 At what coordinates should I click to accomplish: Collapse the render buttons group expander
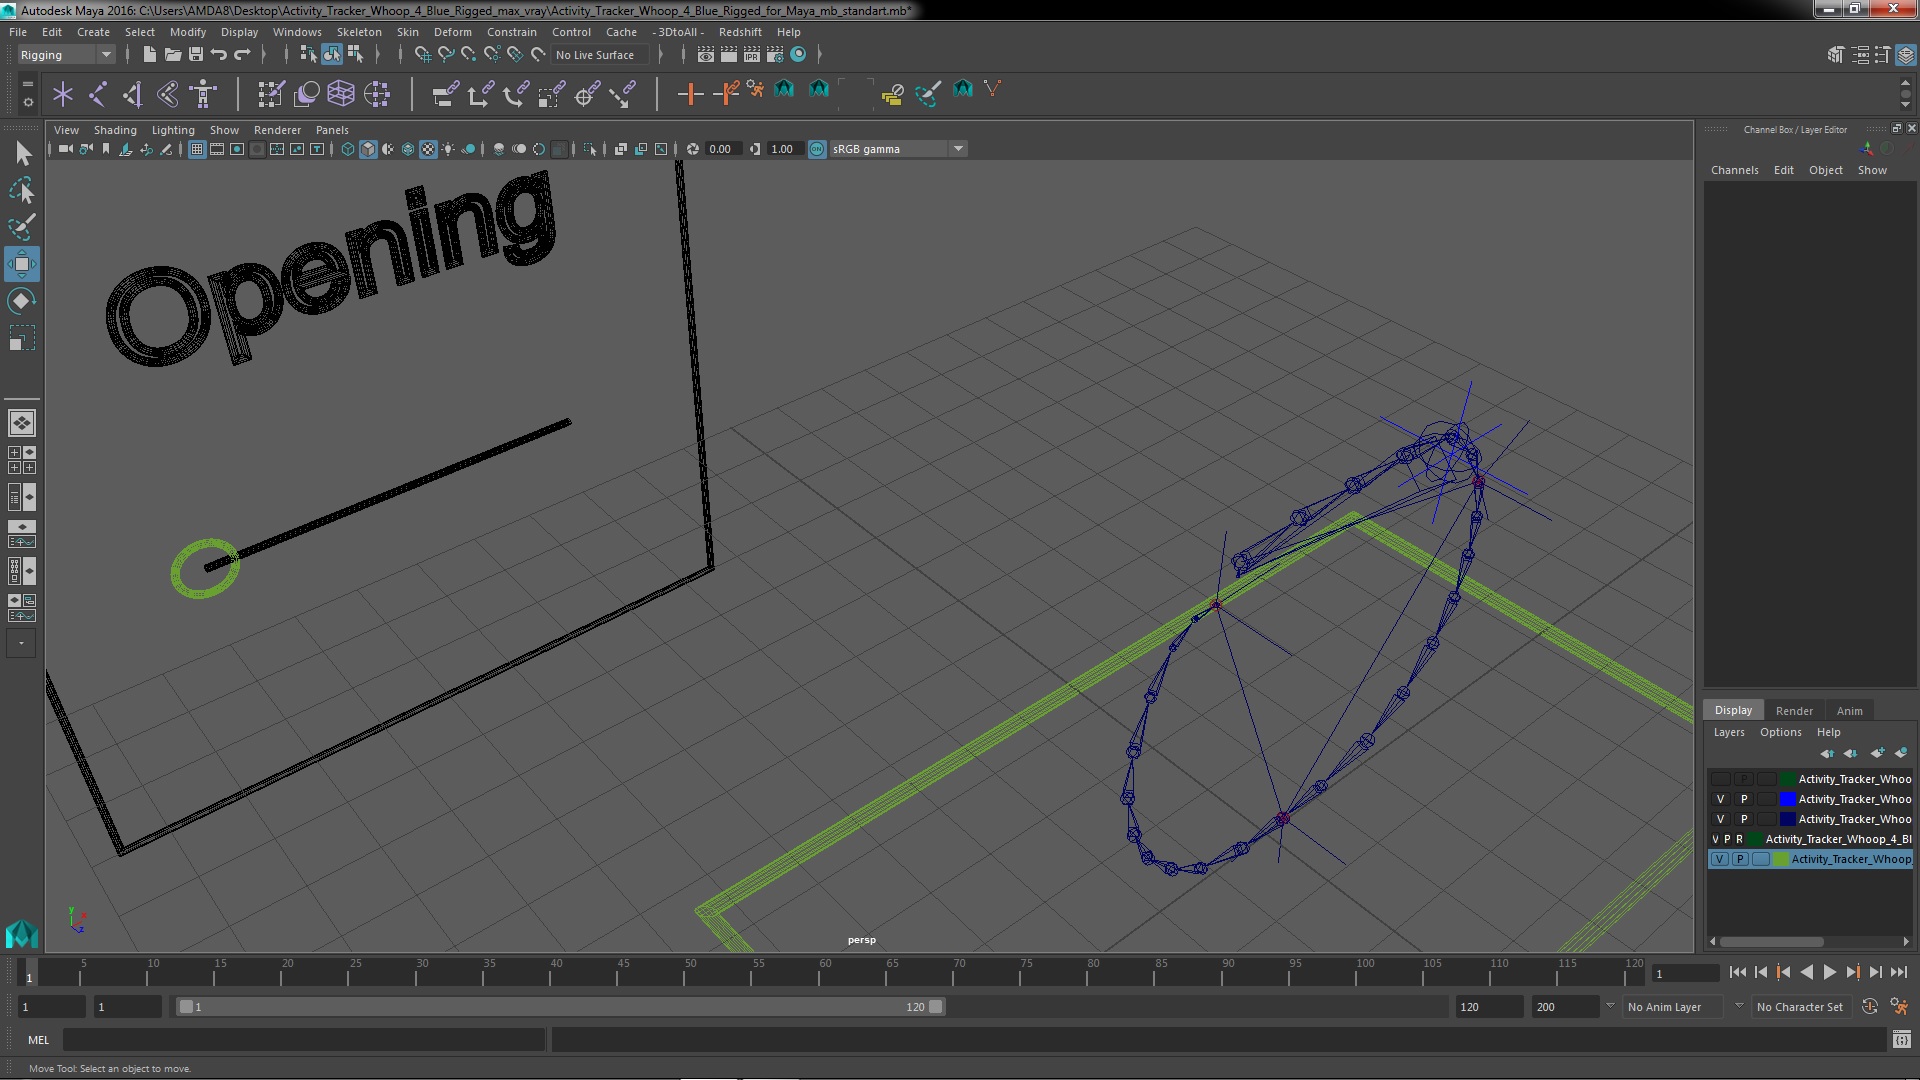coord(820,54)
